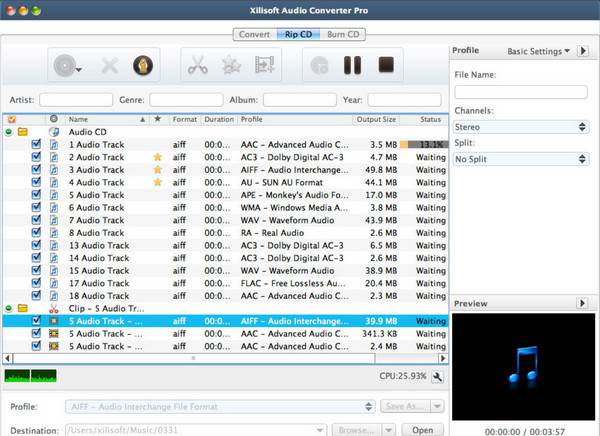The height and width of the screenshot is (436, 600).
Task: Click the Save As button
Action: 406,406
